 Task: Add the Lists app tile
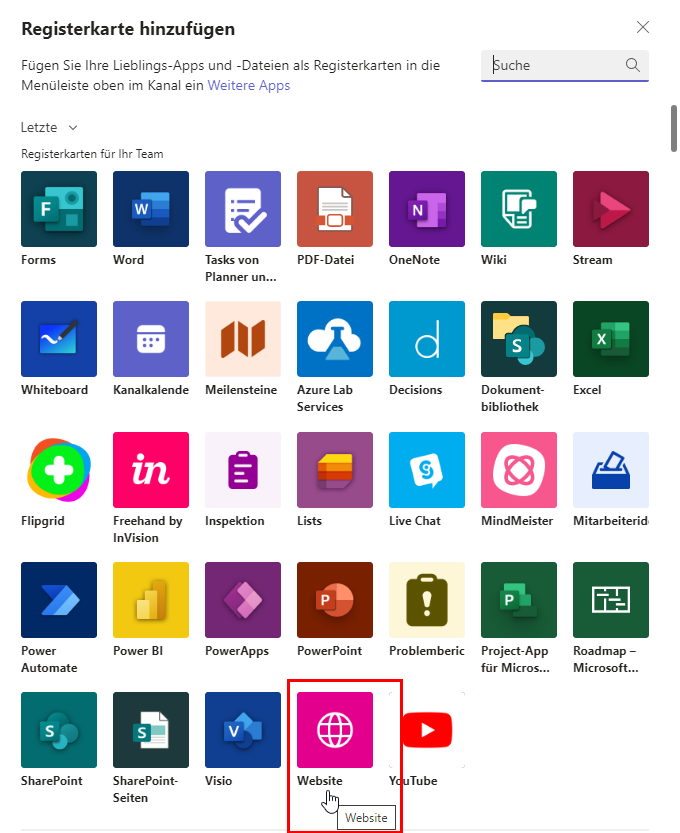coord(335,470)
